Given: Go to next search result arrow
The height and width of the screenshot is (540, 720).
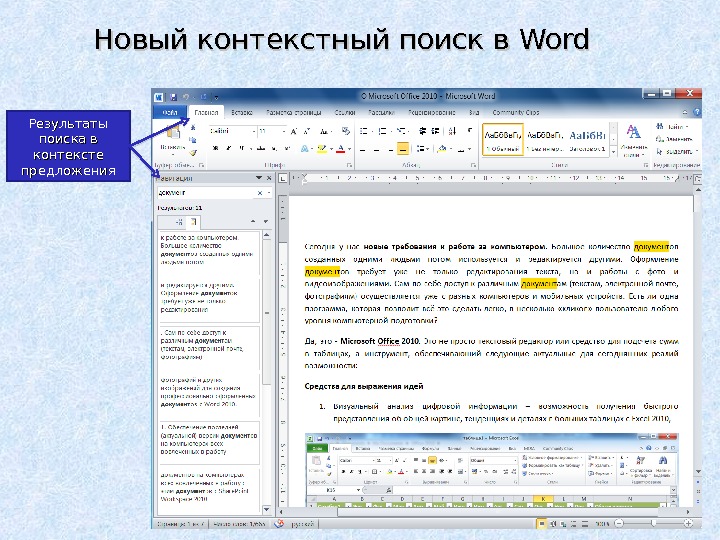Looking at the screenshot, I should (x=265, y=221).
